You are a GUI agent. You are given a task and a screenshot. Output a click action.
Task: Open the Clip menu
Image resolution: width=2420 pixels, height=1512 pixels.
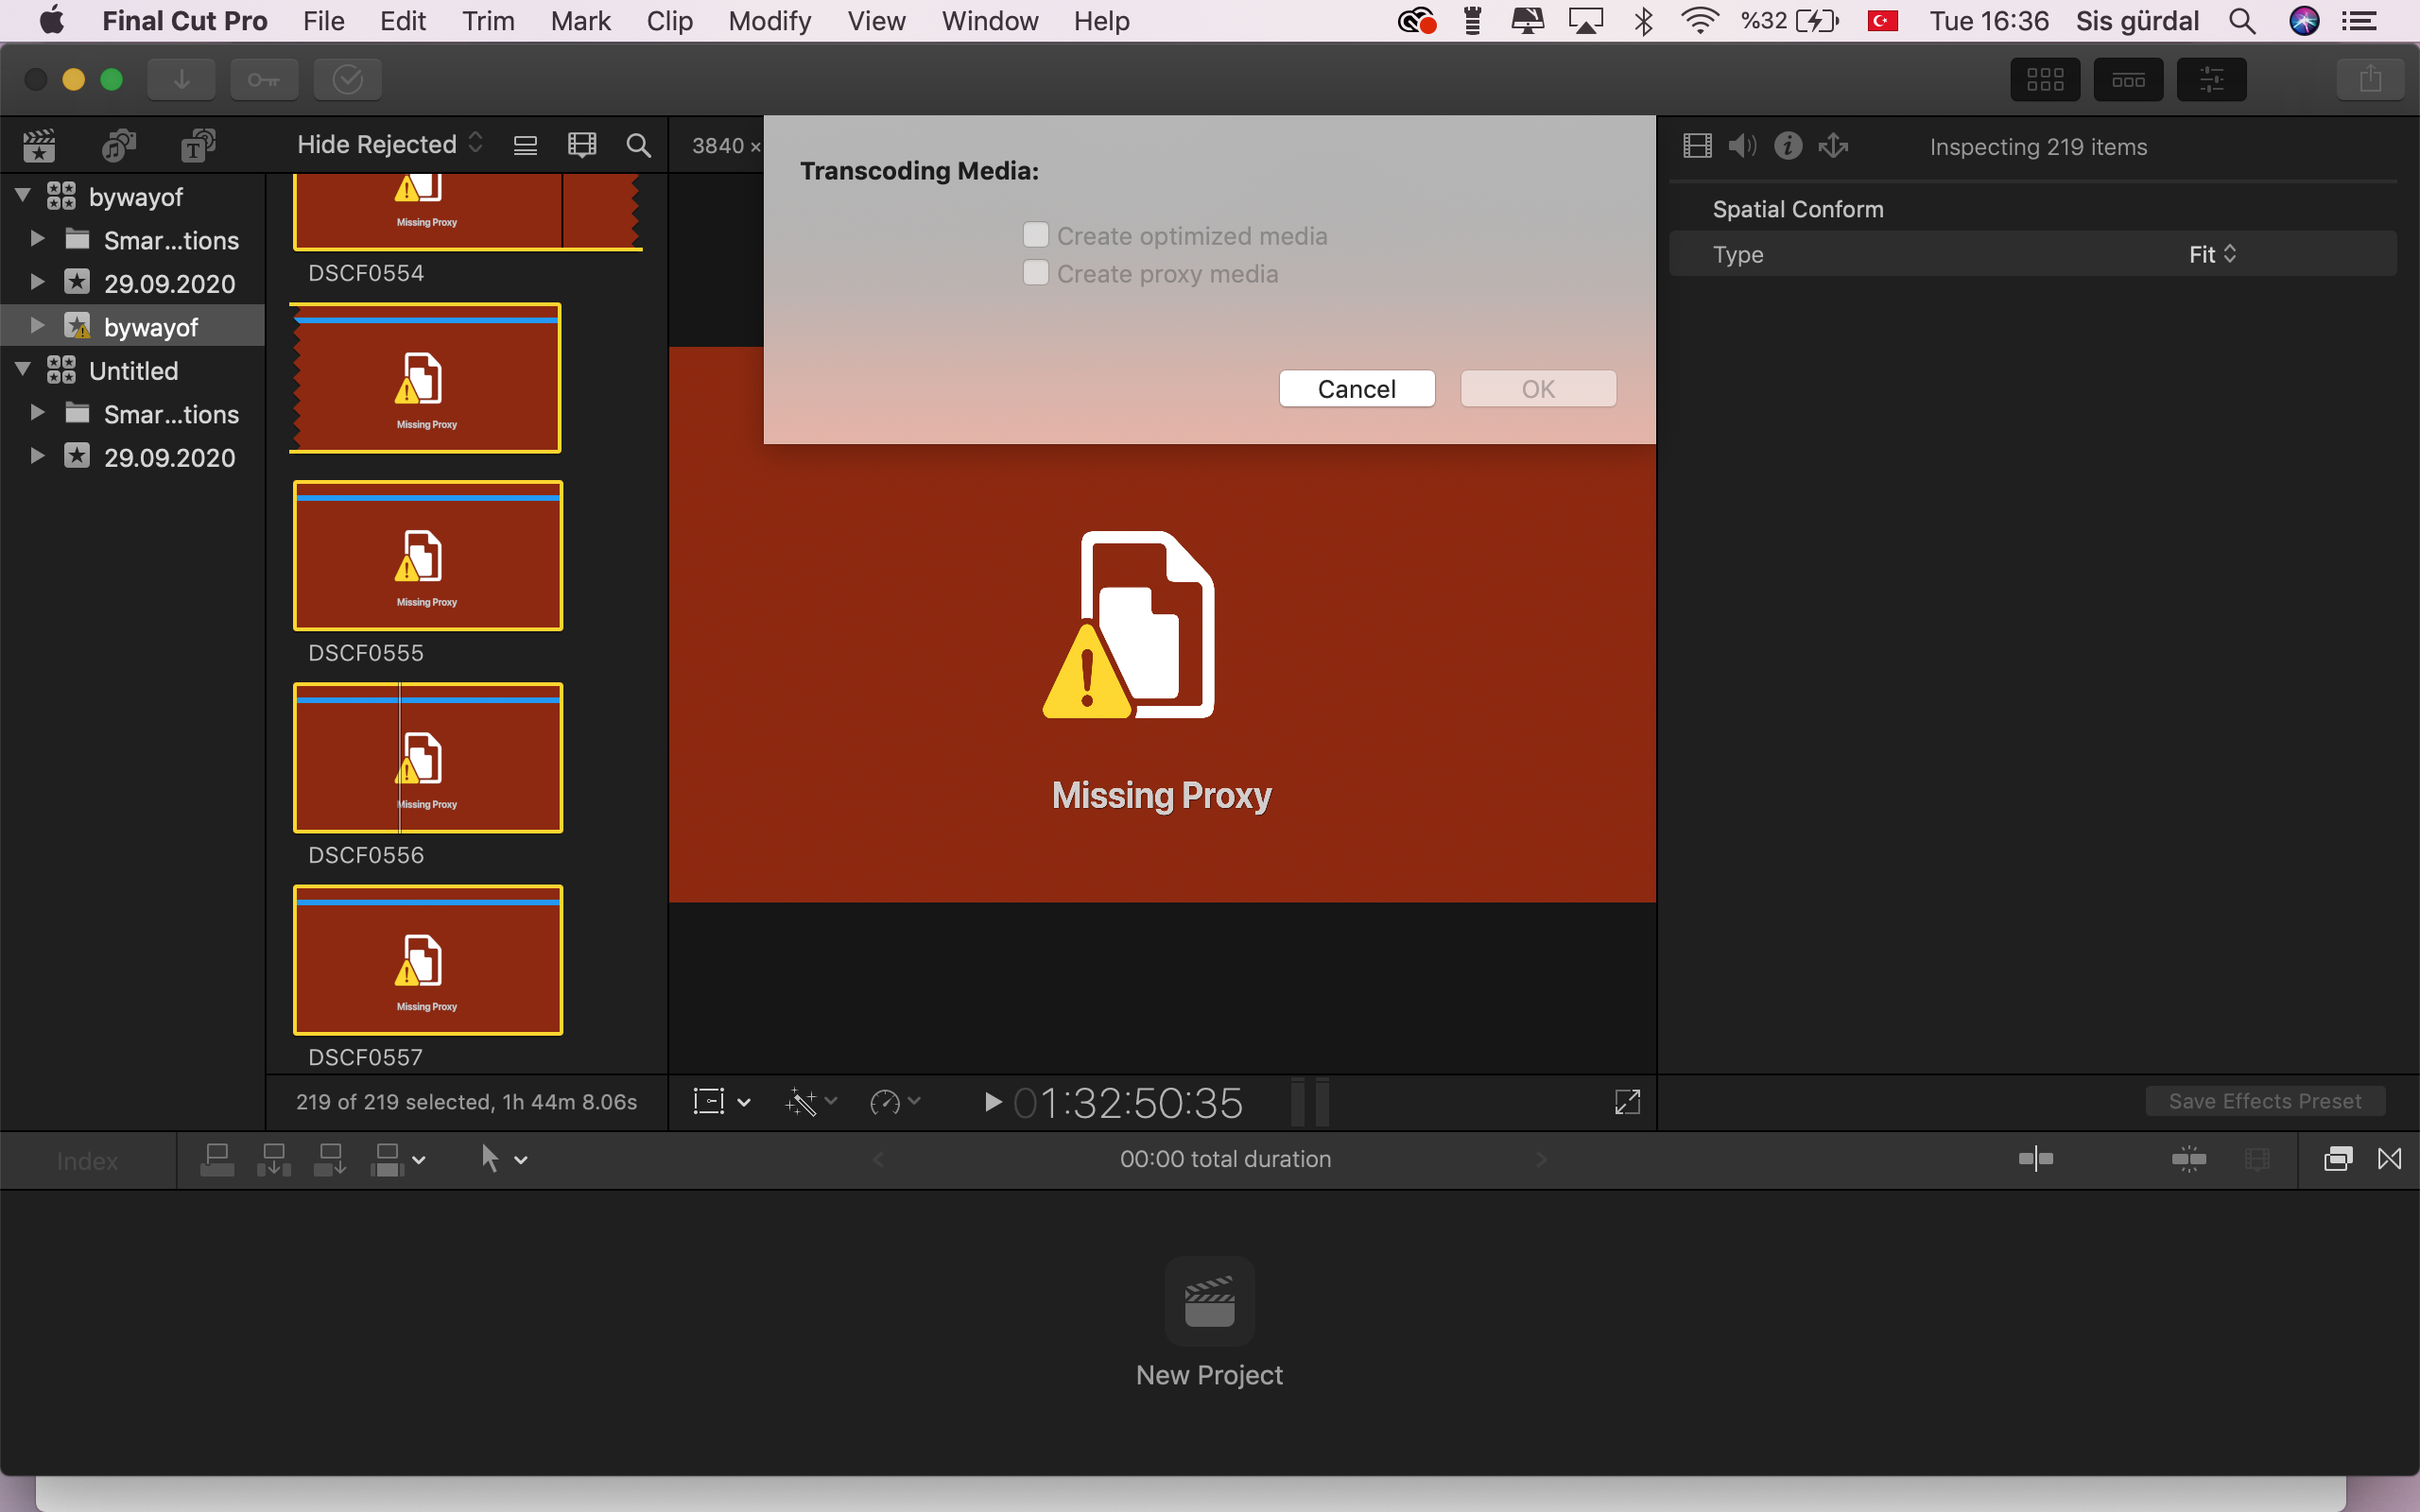coord(669,21)
